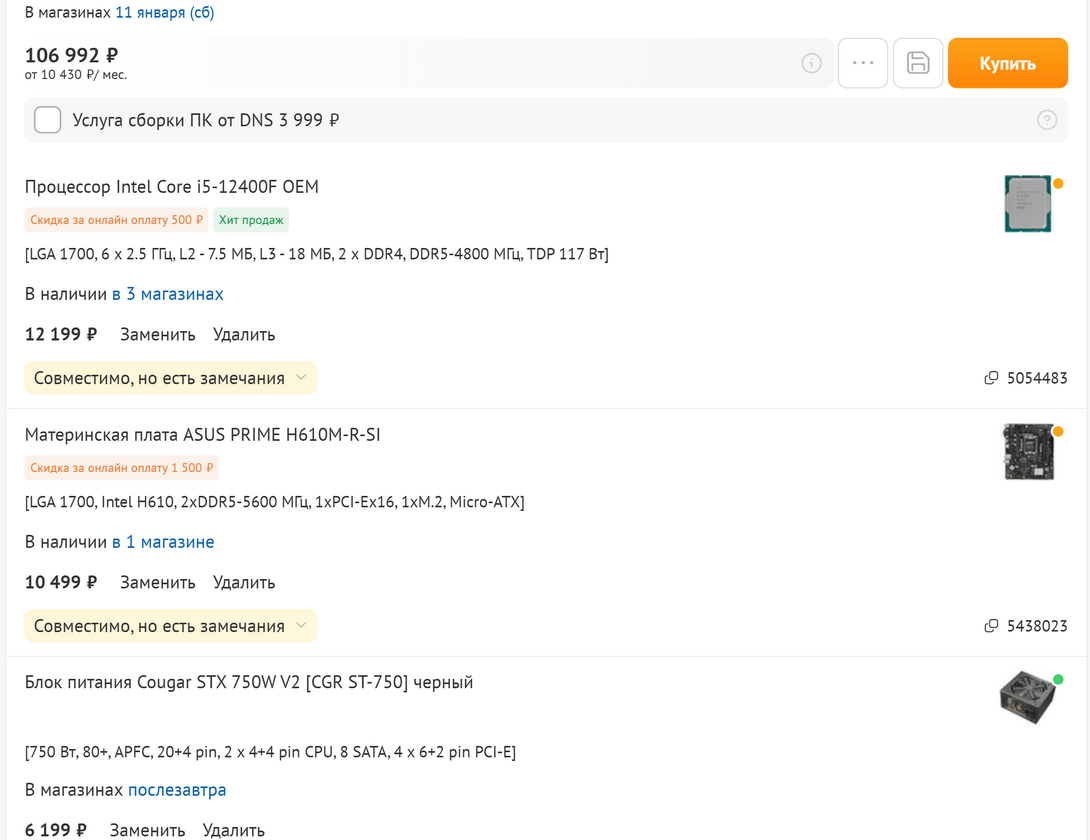Viewport: 1090px width, 840px height.
Task: Delete the ASUS PRIME H610M-R-SI motherboard
Action: [x=244, y=583]
